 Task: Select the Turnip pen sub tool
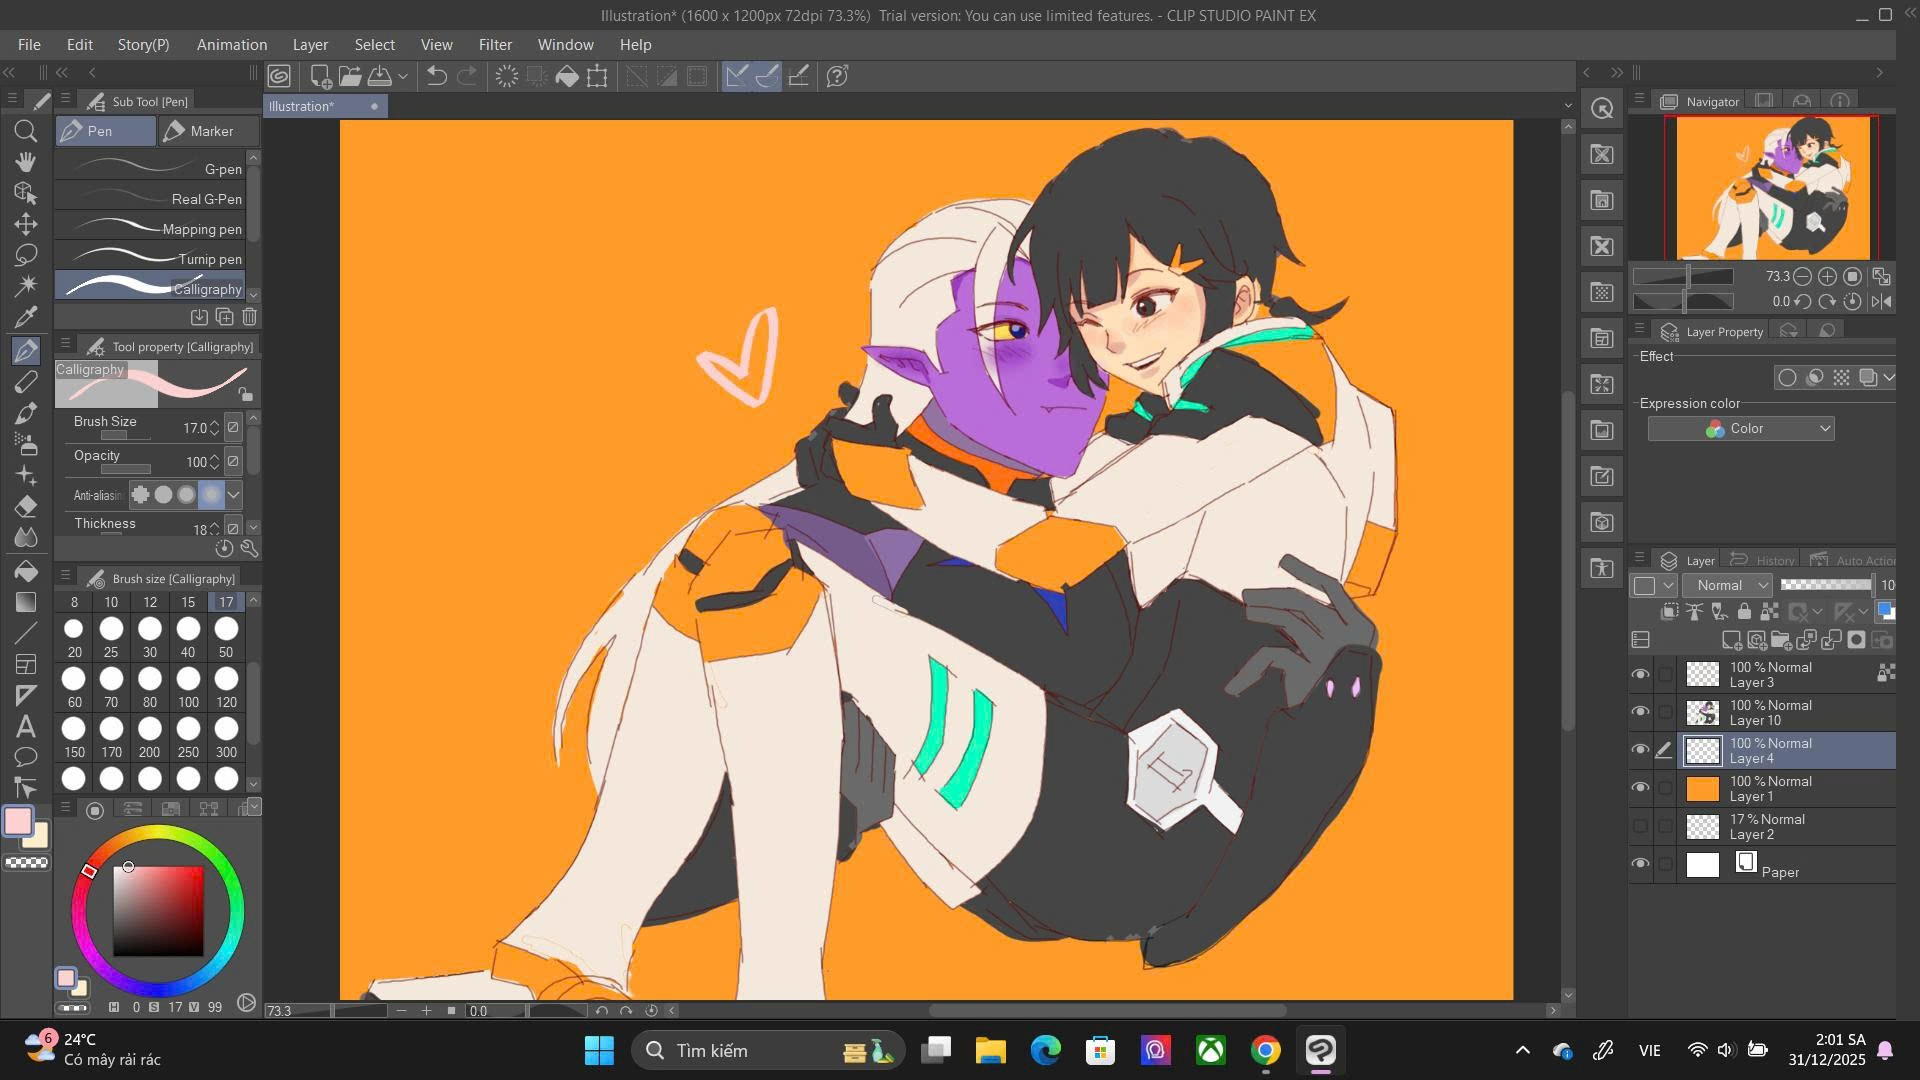point(150,259)
